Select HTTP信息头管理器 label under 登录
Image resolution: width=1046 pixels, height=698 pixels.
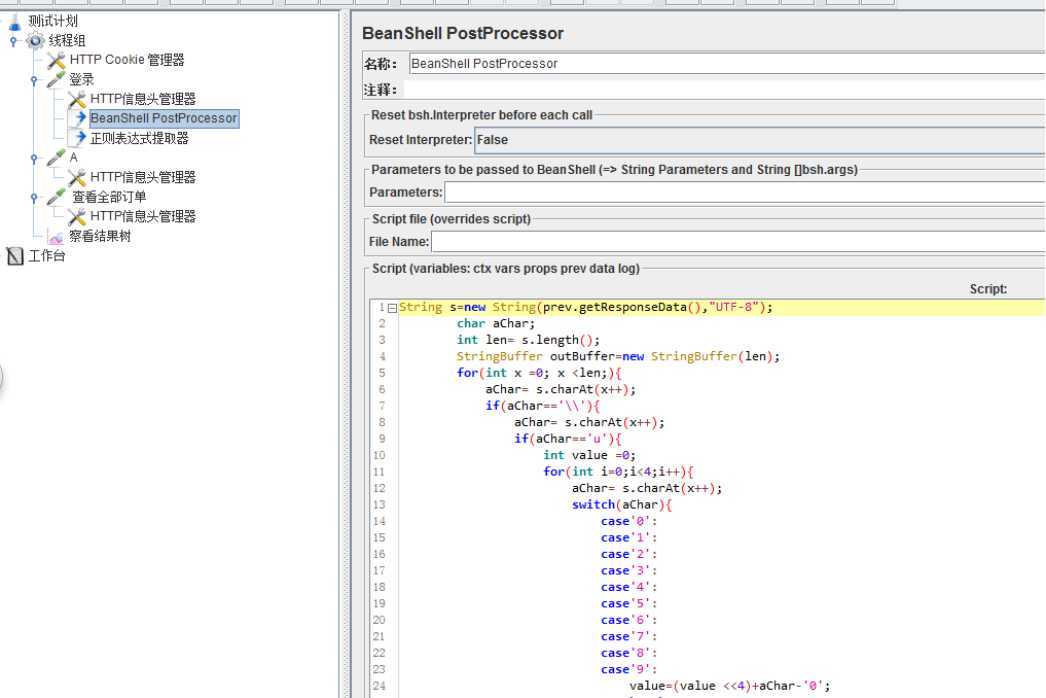tap(143, 99)
